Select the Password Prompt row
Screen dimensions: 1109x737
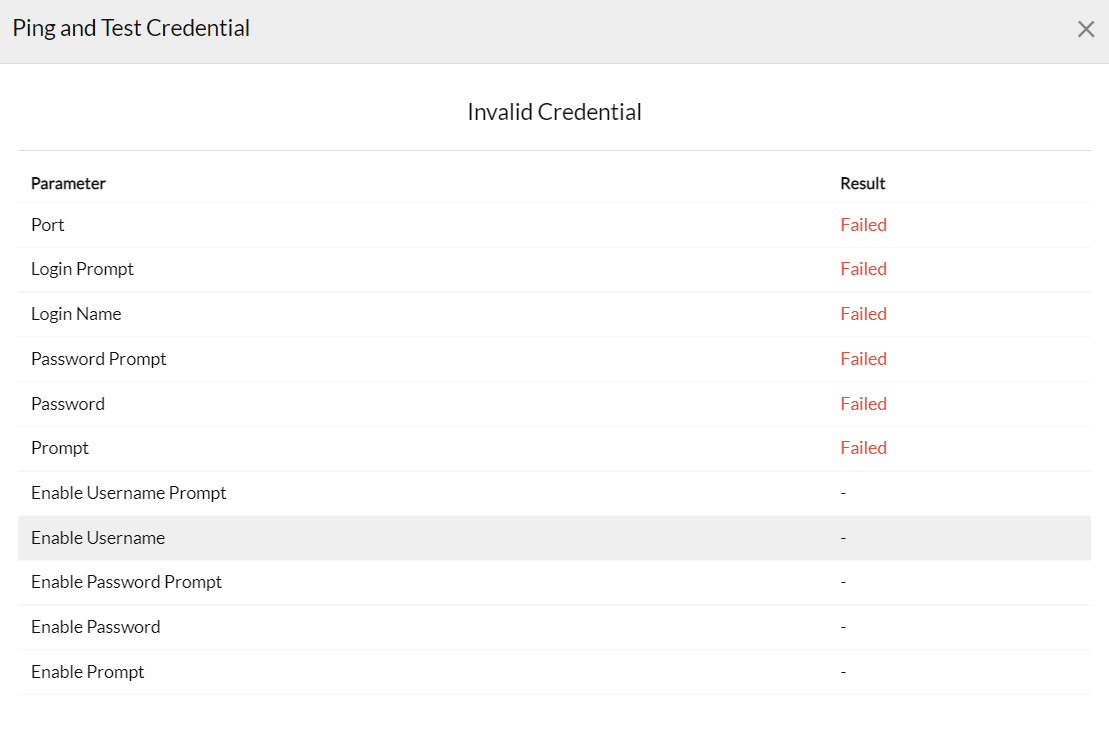(99, 359)
